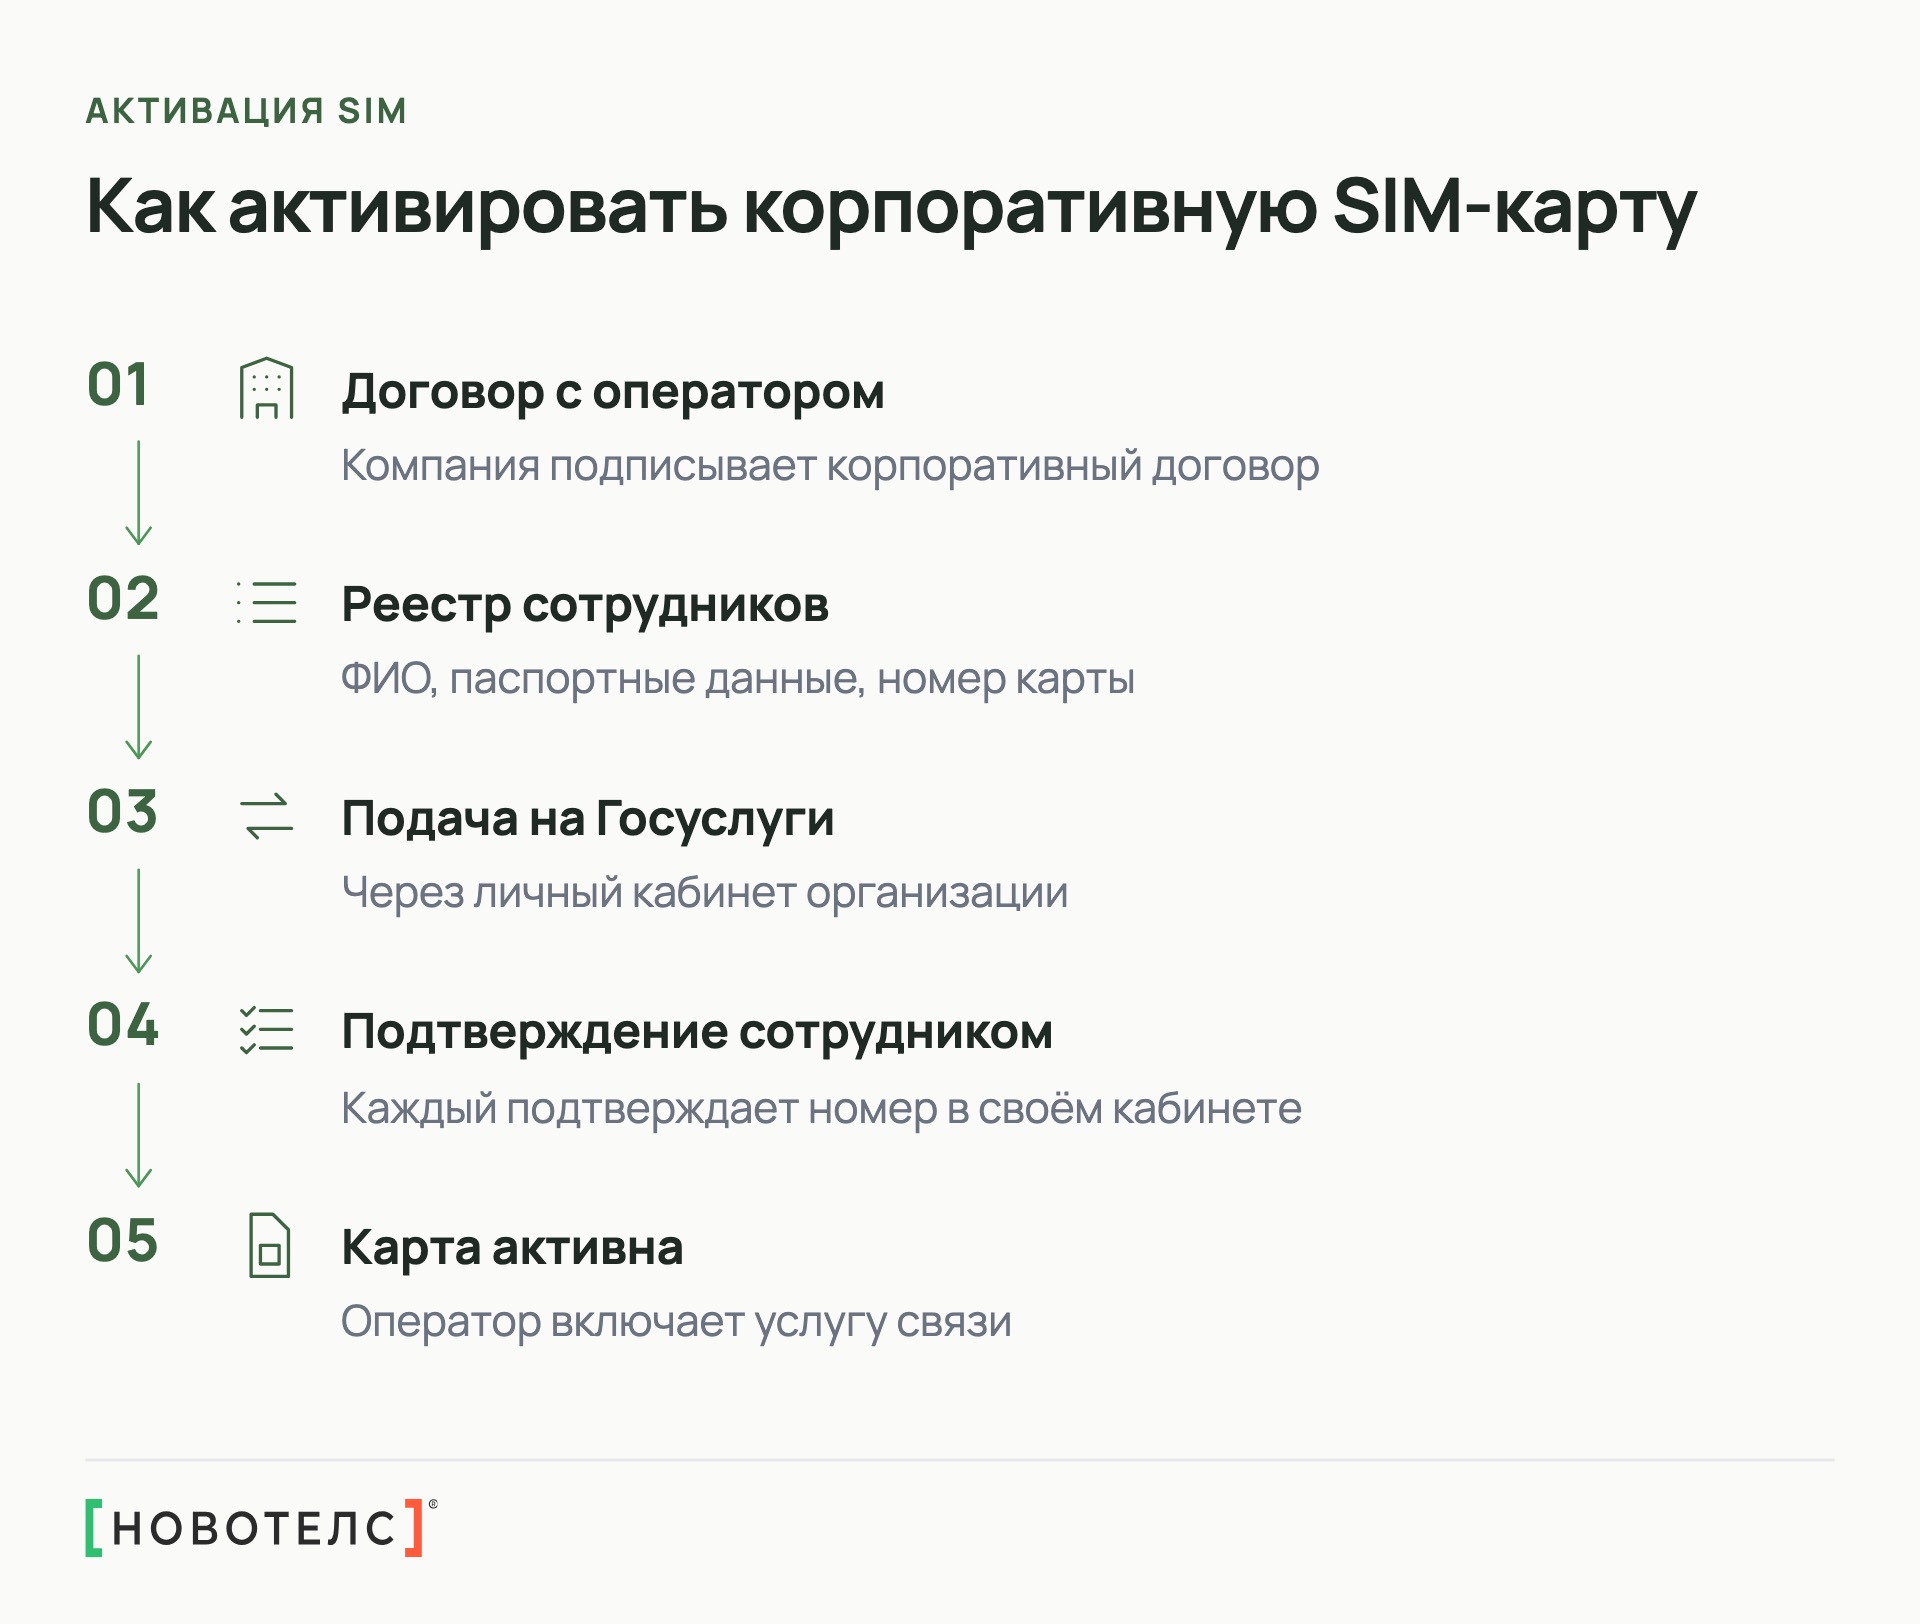Viewport: 1920px width, 1624px height.
Task: Click the building icon beside Договор с оператором
Action: (x=267, y=388)
